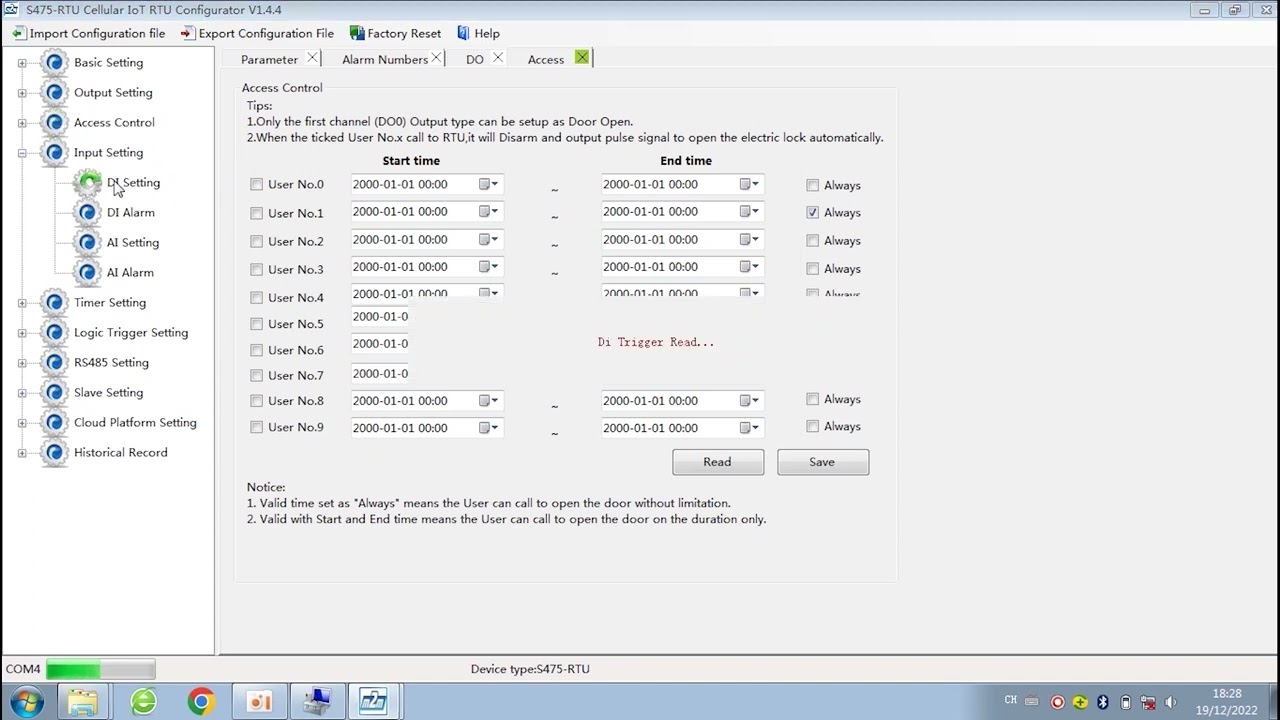Image resolution: width=1280 pixels, height=720 pixels.
Task: Tick the User No.3 checkbox
Action: click(x=257, y=269)
